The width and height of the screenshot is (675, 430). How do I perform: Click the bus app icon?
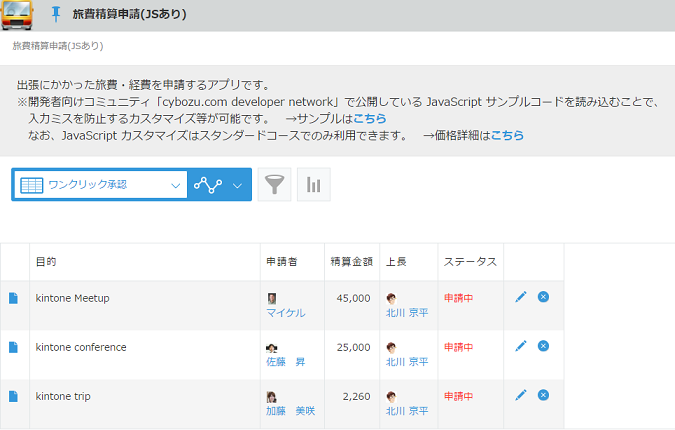17,15
